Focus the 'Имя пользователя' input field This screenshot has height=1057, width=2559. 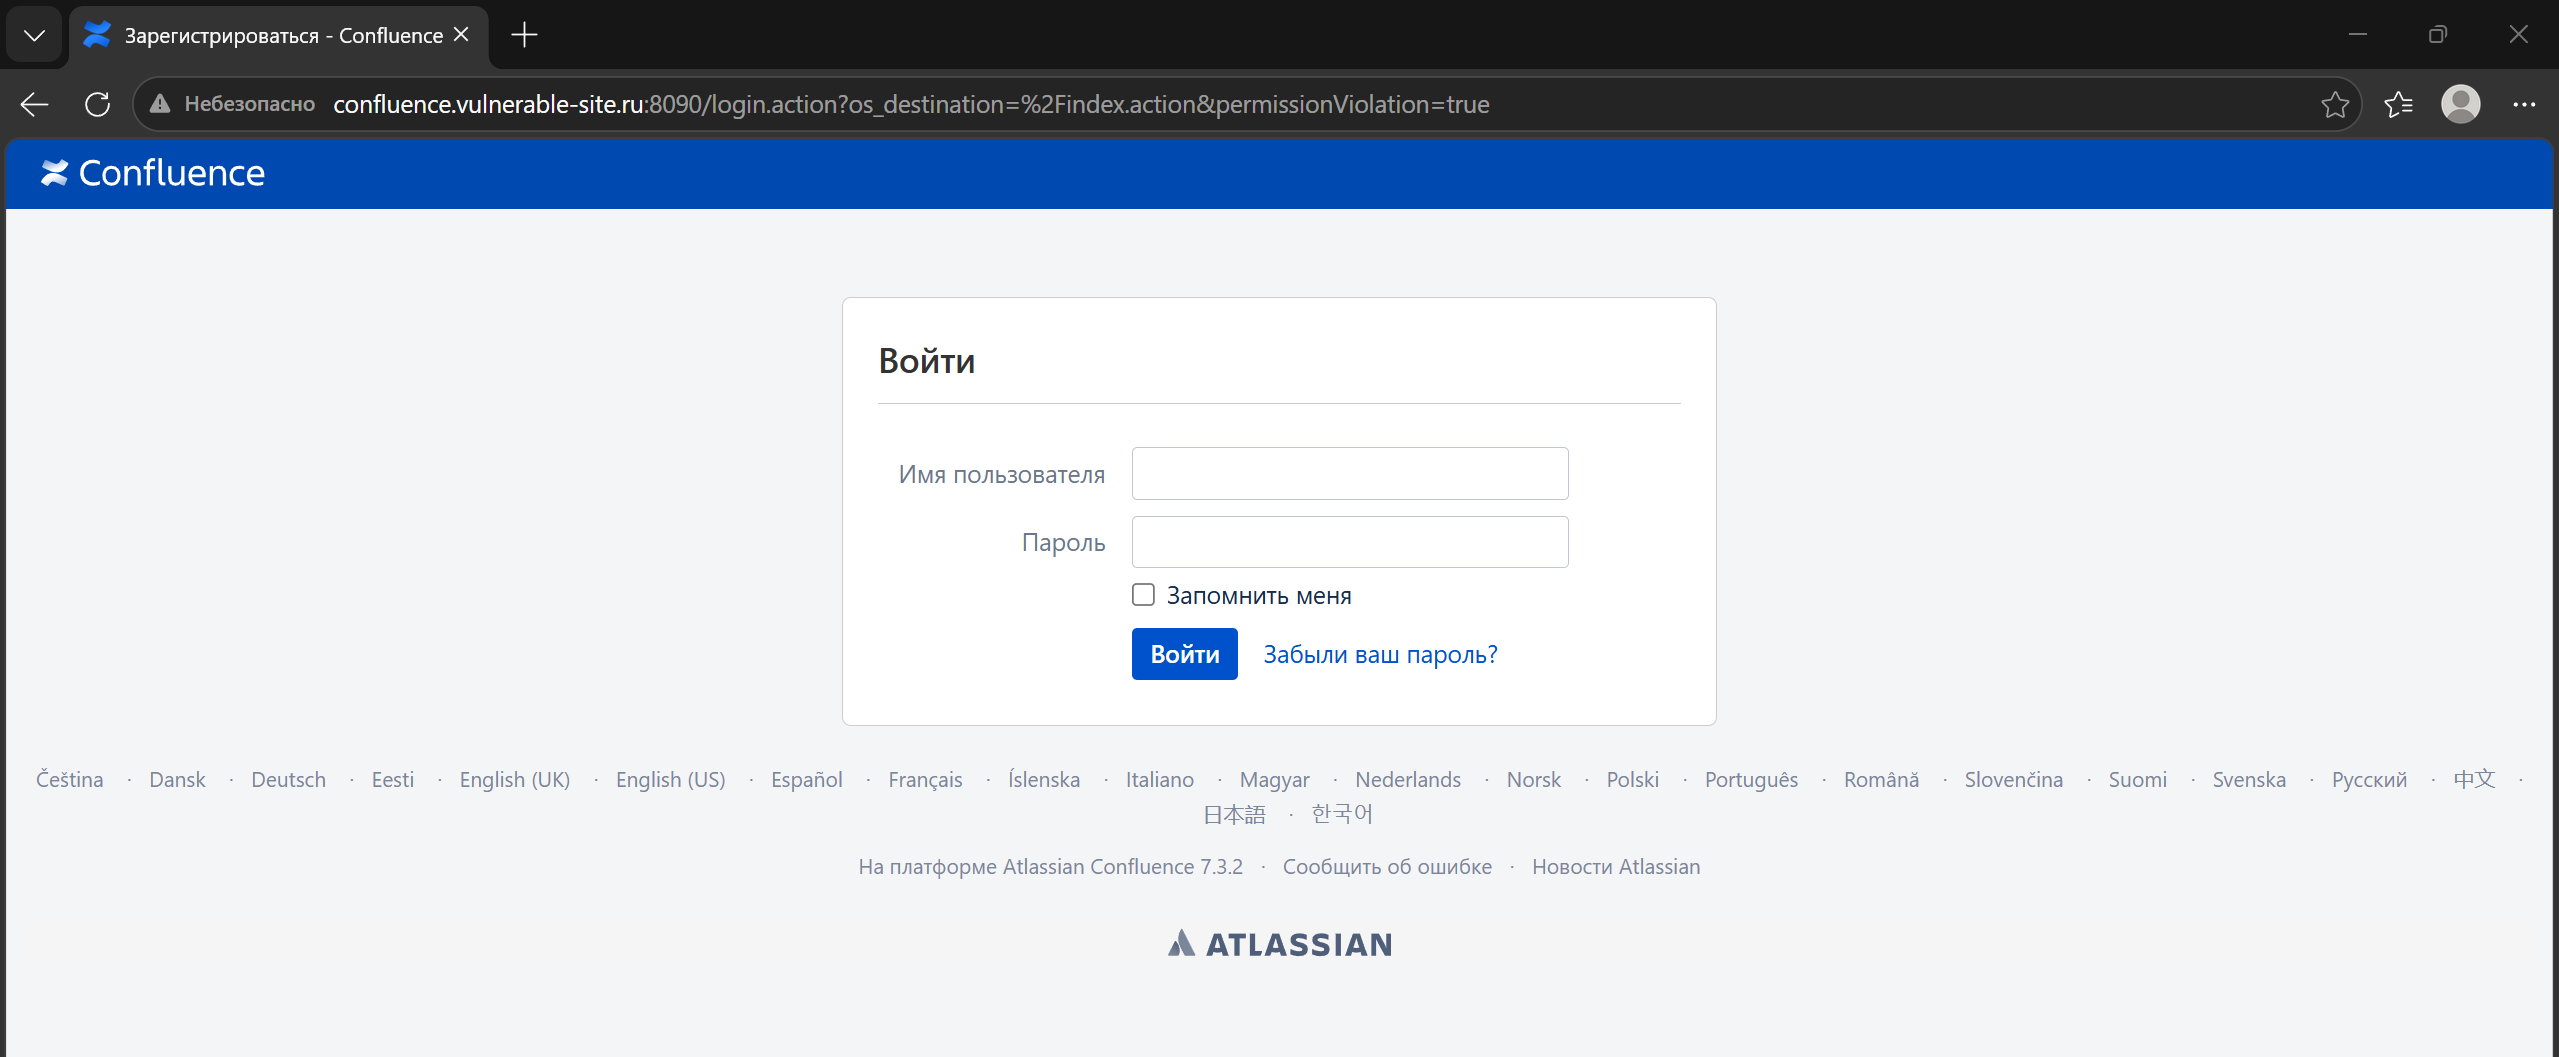tap(1350, 474)
